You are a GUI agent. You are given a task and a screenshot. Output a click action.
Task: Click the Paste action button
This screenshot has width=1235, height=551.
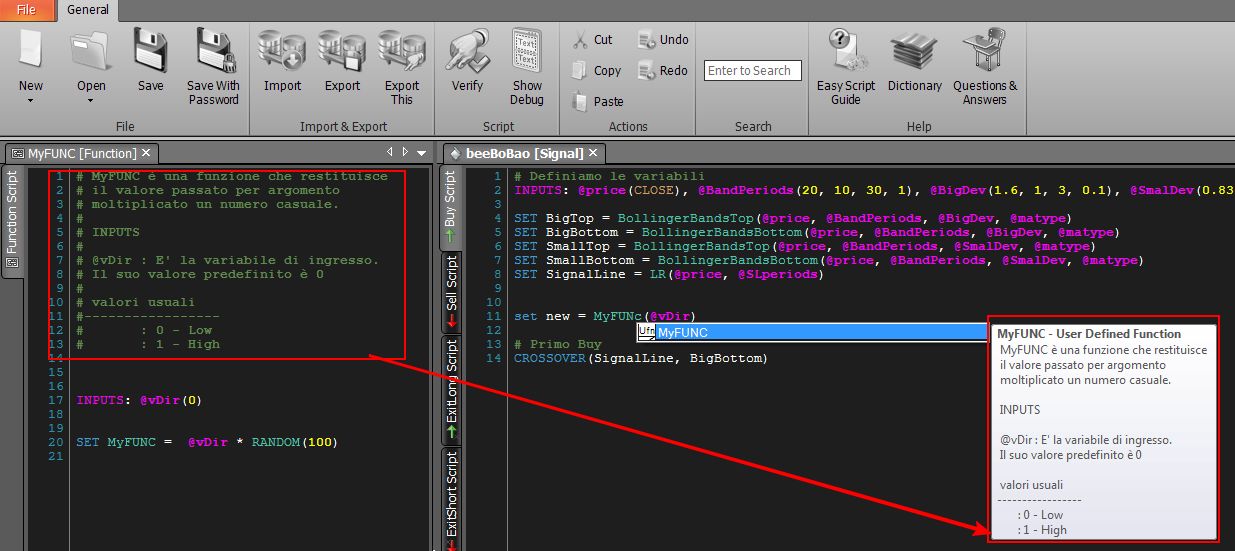(x=597, y=101)
